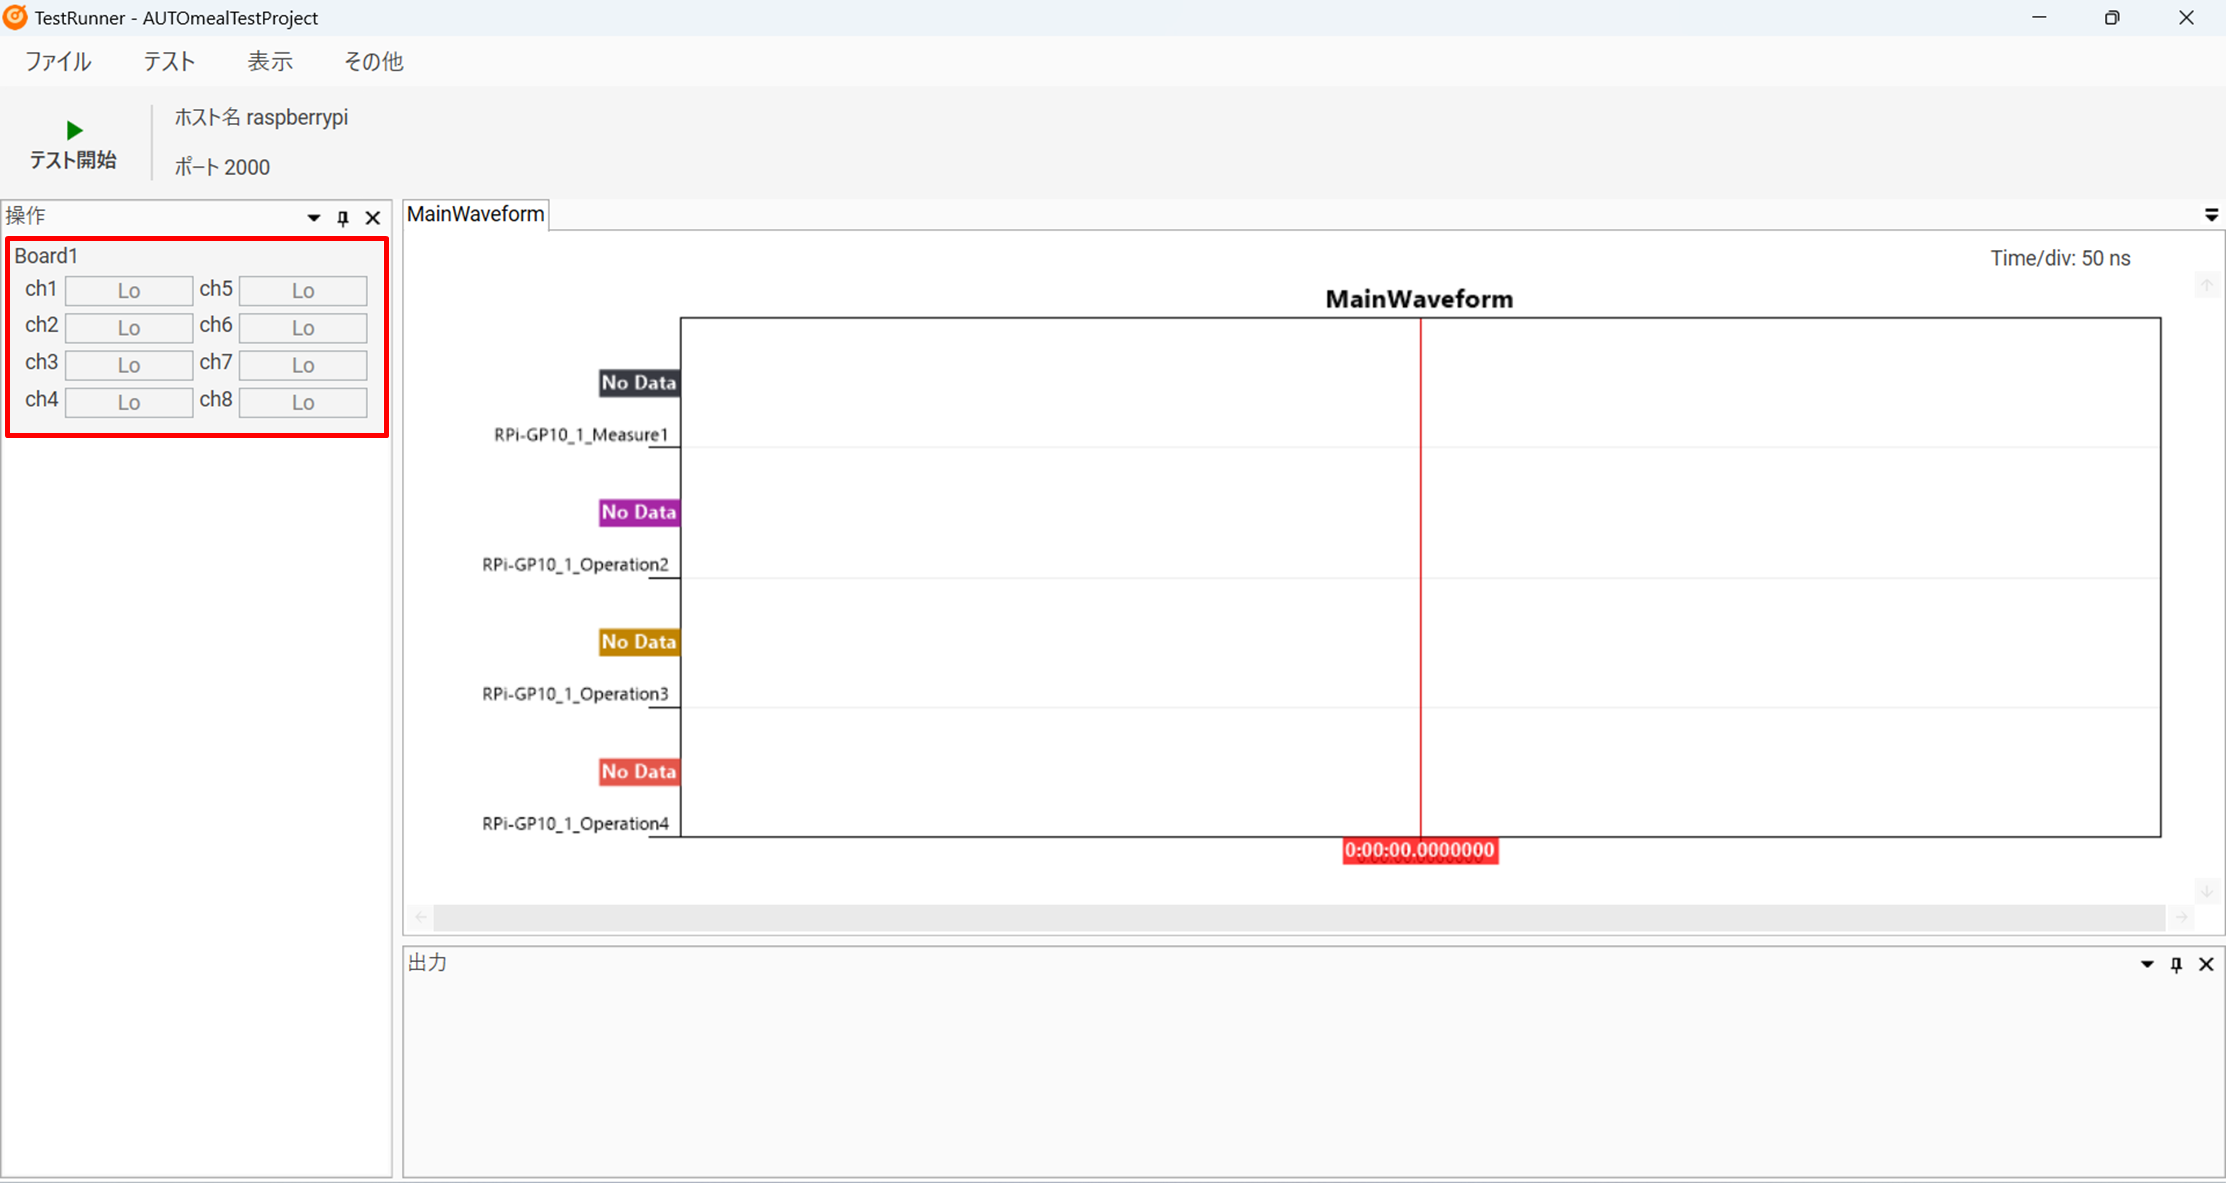The width and height of the screenshot is (2226, 1183).
Task: Toggle ch4 Lo state button
Action: tap(129, 402)
